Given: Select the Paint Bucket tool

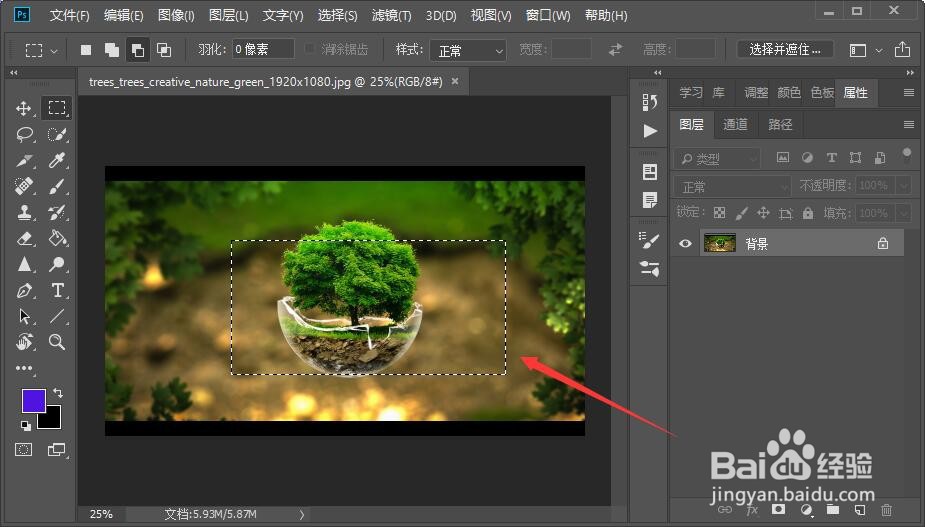Looking at the screenshot, I should pos(57,238).
